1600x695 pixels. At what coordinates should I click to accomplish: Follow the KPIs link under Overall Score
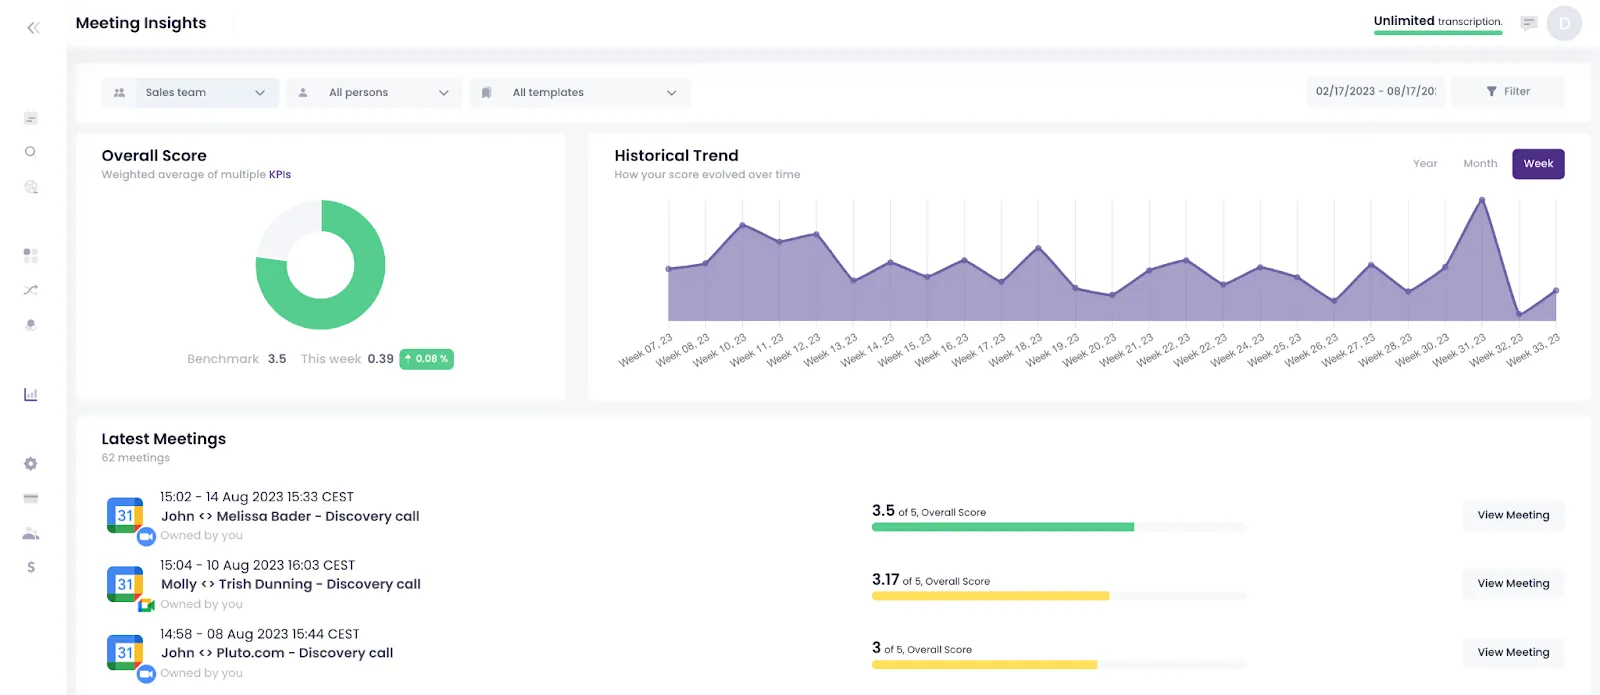(x=280, y=174)
